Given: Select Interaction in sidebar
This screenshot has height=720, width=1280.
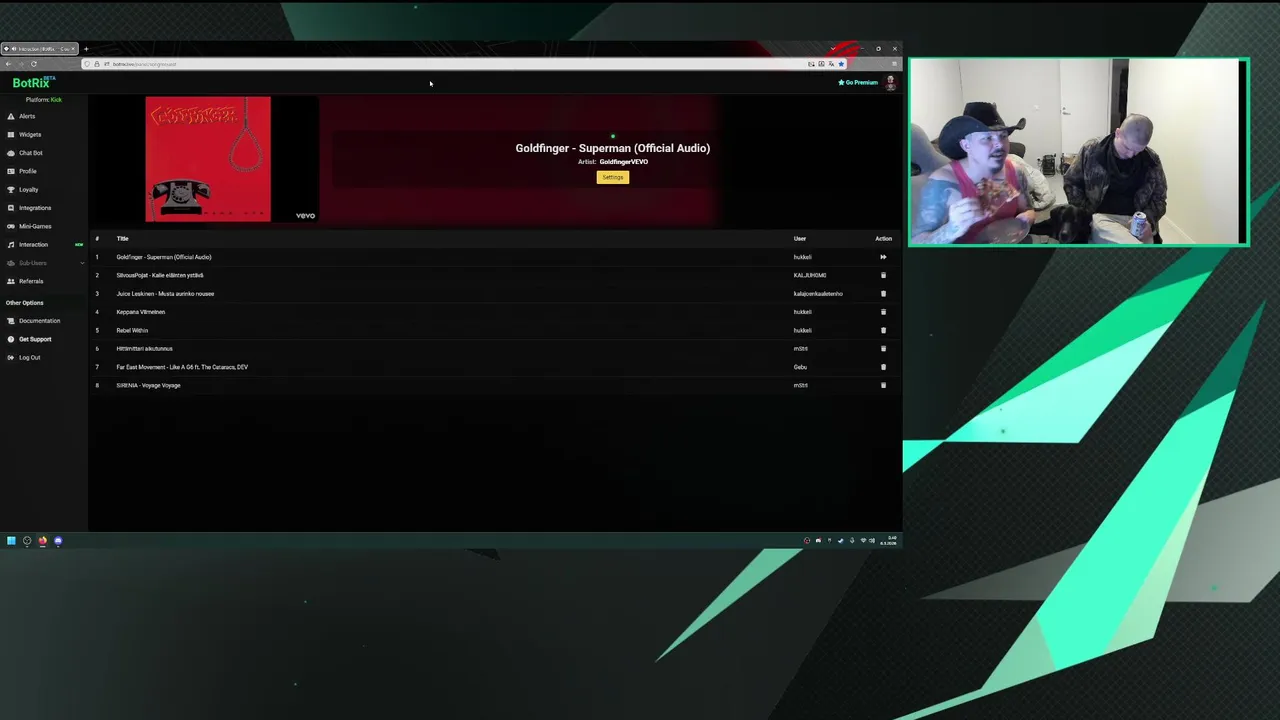Looking at the screenshot, I should click(x=33, y=244).
